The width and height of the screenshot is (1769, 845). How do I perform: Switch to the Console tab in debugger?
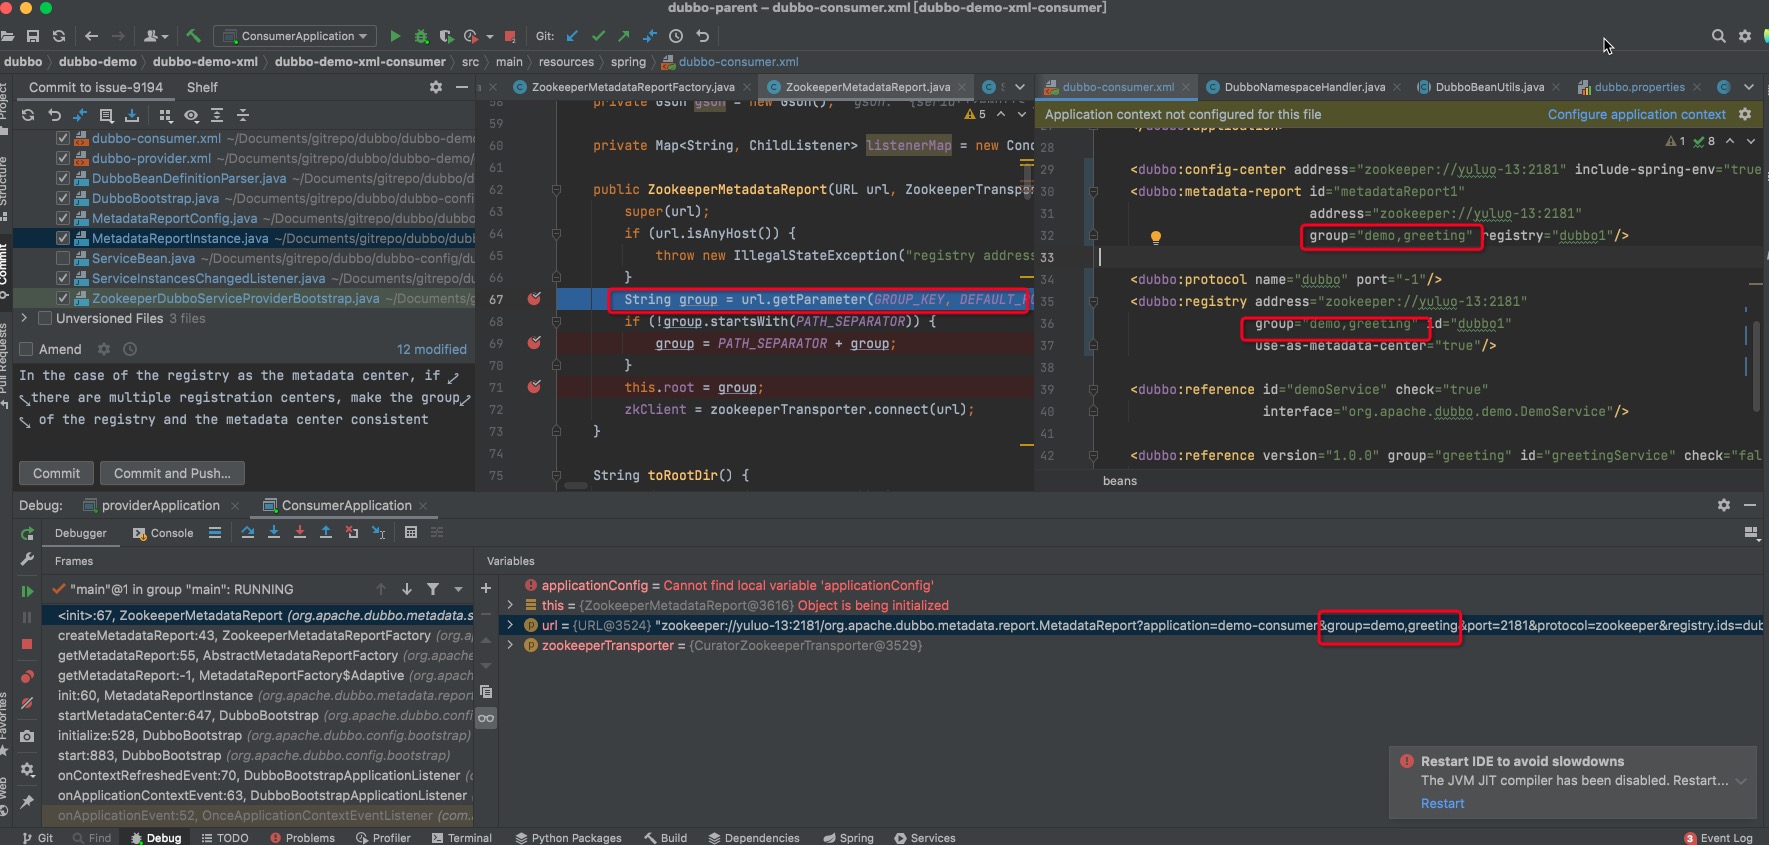point(163,533)
